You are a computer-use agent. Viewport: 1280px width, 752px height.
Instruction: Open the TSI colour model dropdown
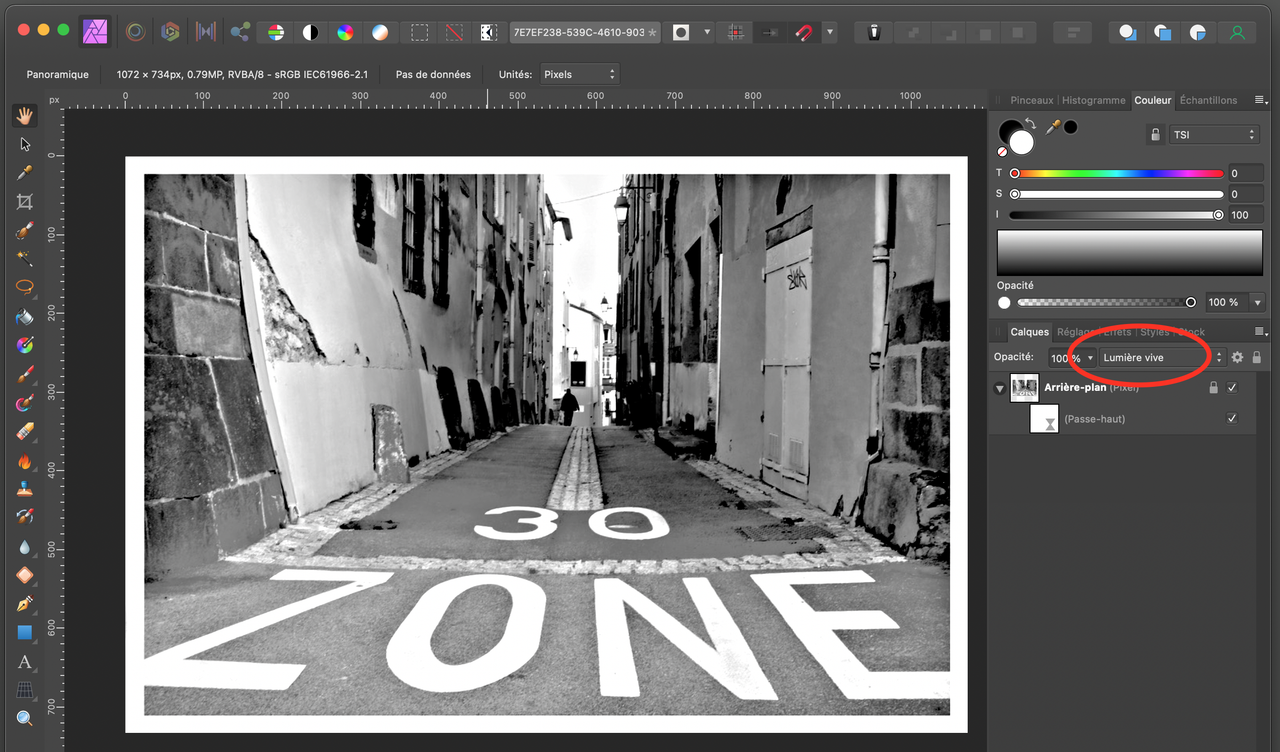point(1214,135)
